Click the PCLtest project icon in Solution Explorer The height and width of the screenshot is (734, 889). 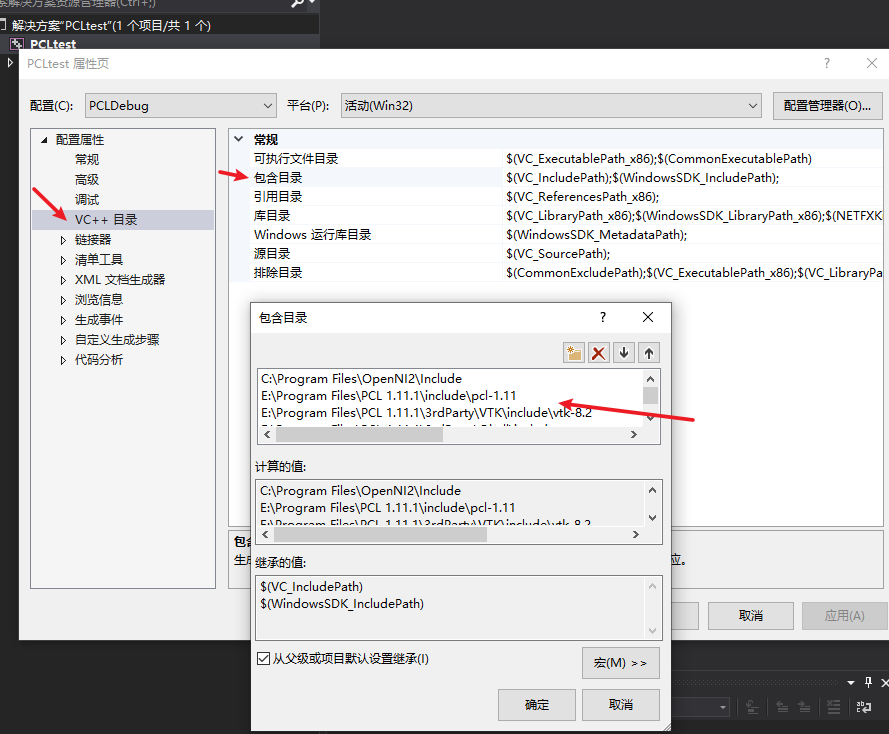pos(18,43)
